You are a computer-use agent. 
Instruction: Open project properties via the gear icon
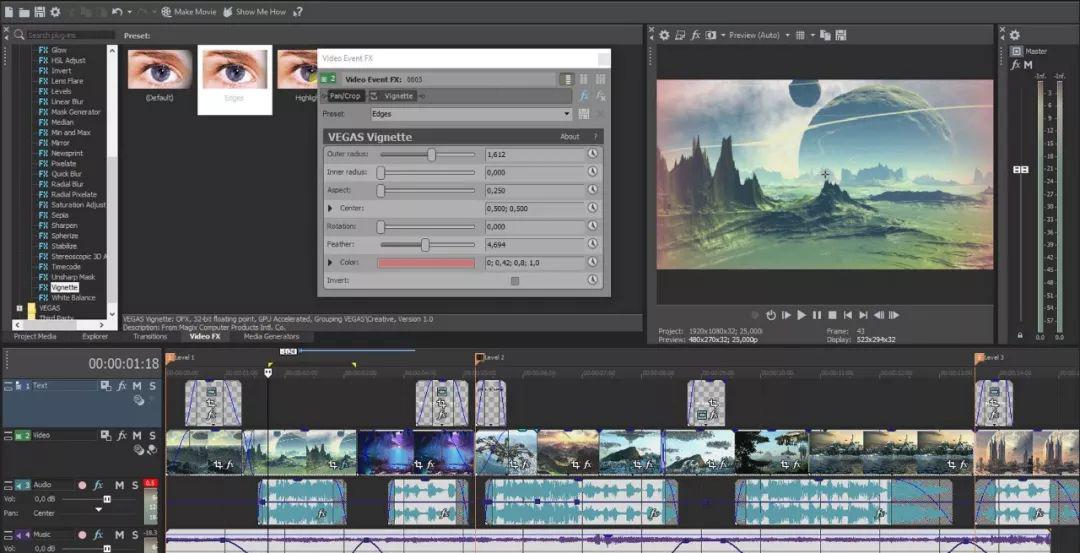coord(55,12)
